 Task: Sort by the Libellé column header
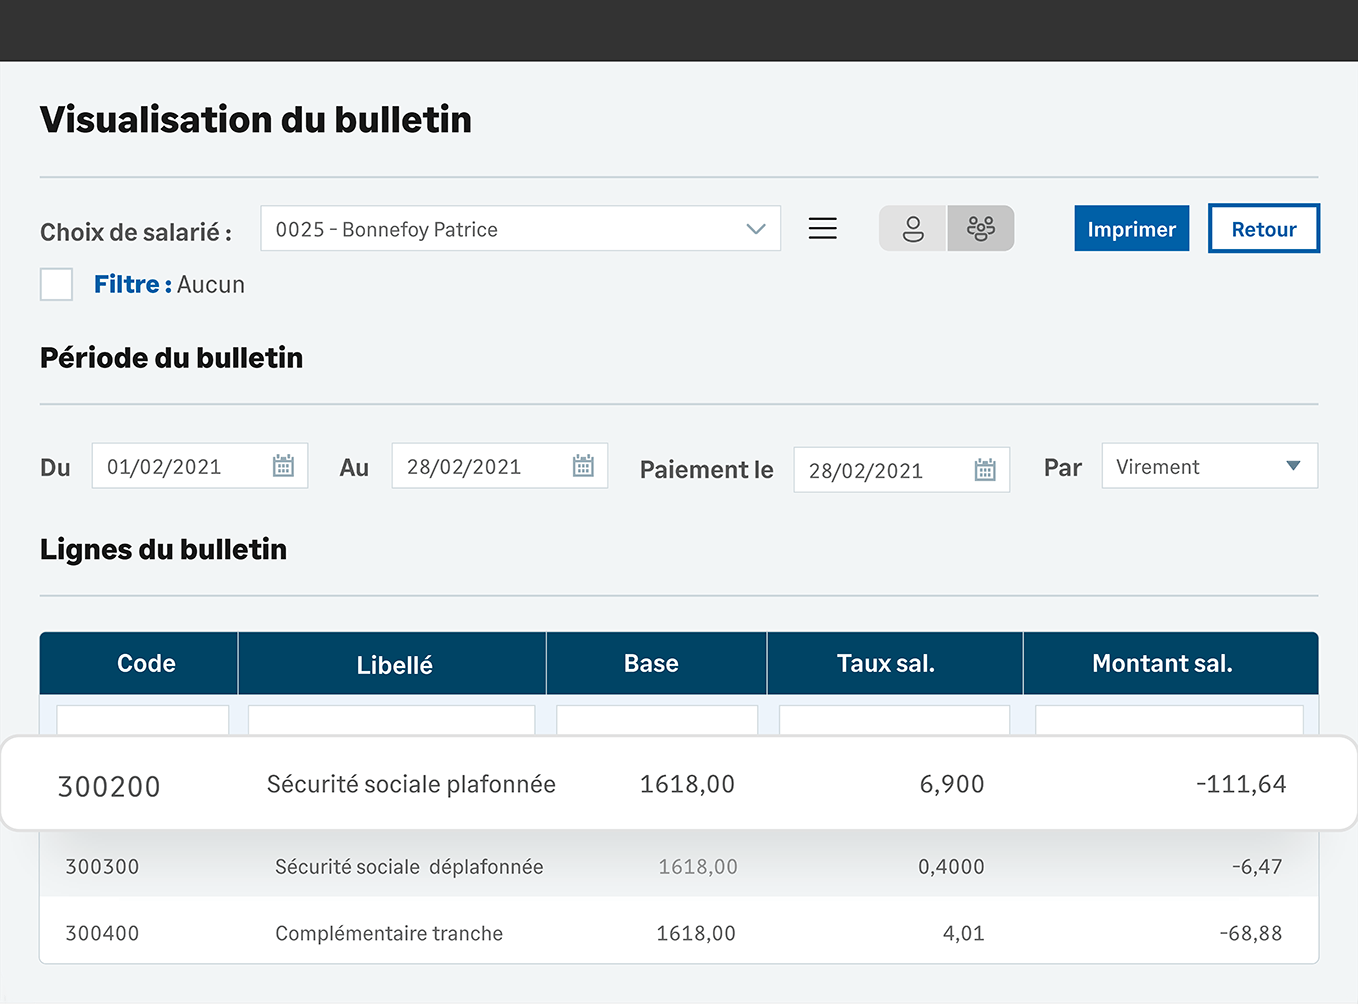click(394, 665)
